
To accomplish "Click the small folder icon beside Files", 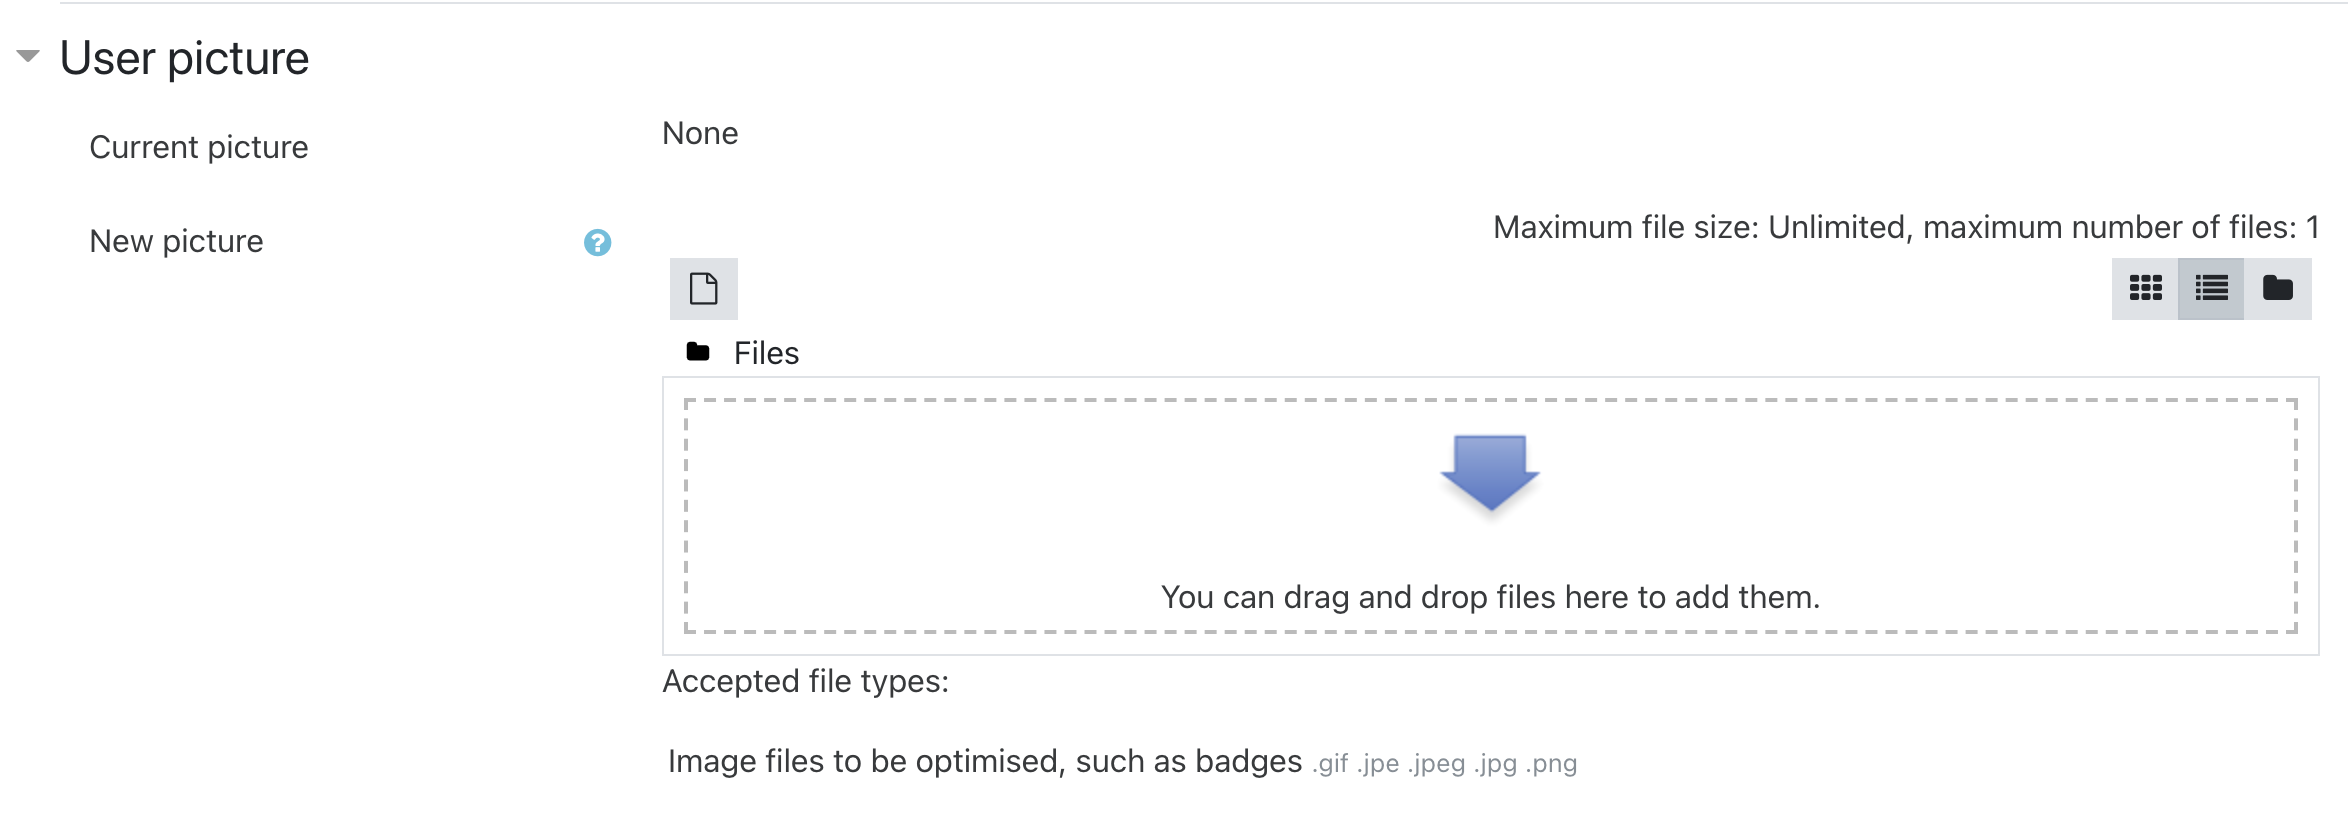I will [x=698, y=352].
